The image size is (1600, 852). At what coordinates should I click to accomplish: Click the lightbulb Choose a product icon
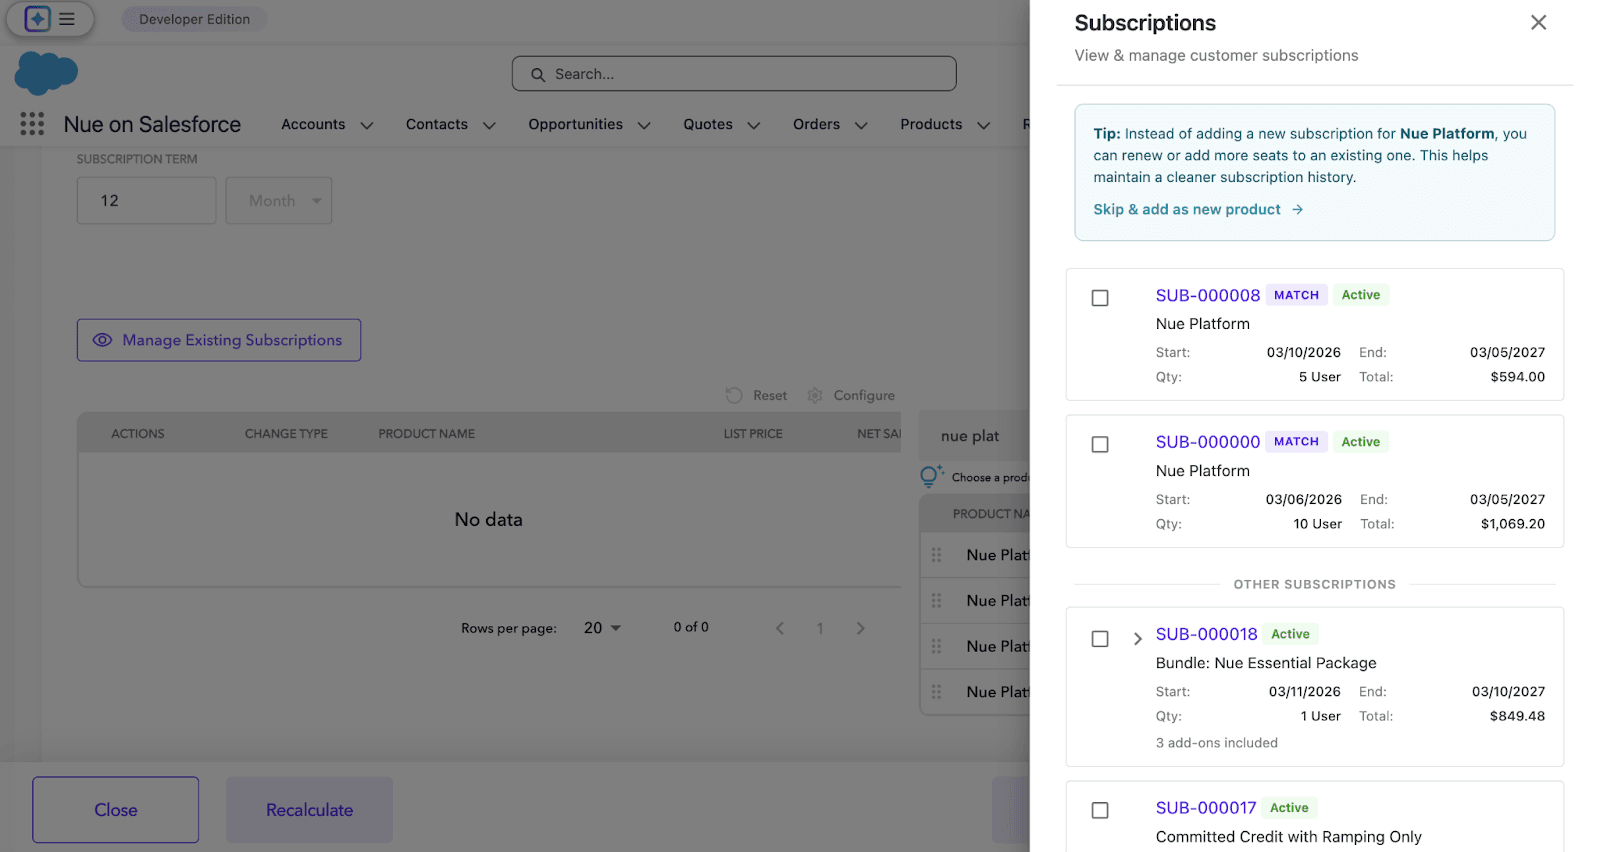click(x=931, y=476)
